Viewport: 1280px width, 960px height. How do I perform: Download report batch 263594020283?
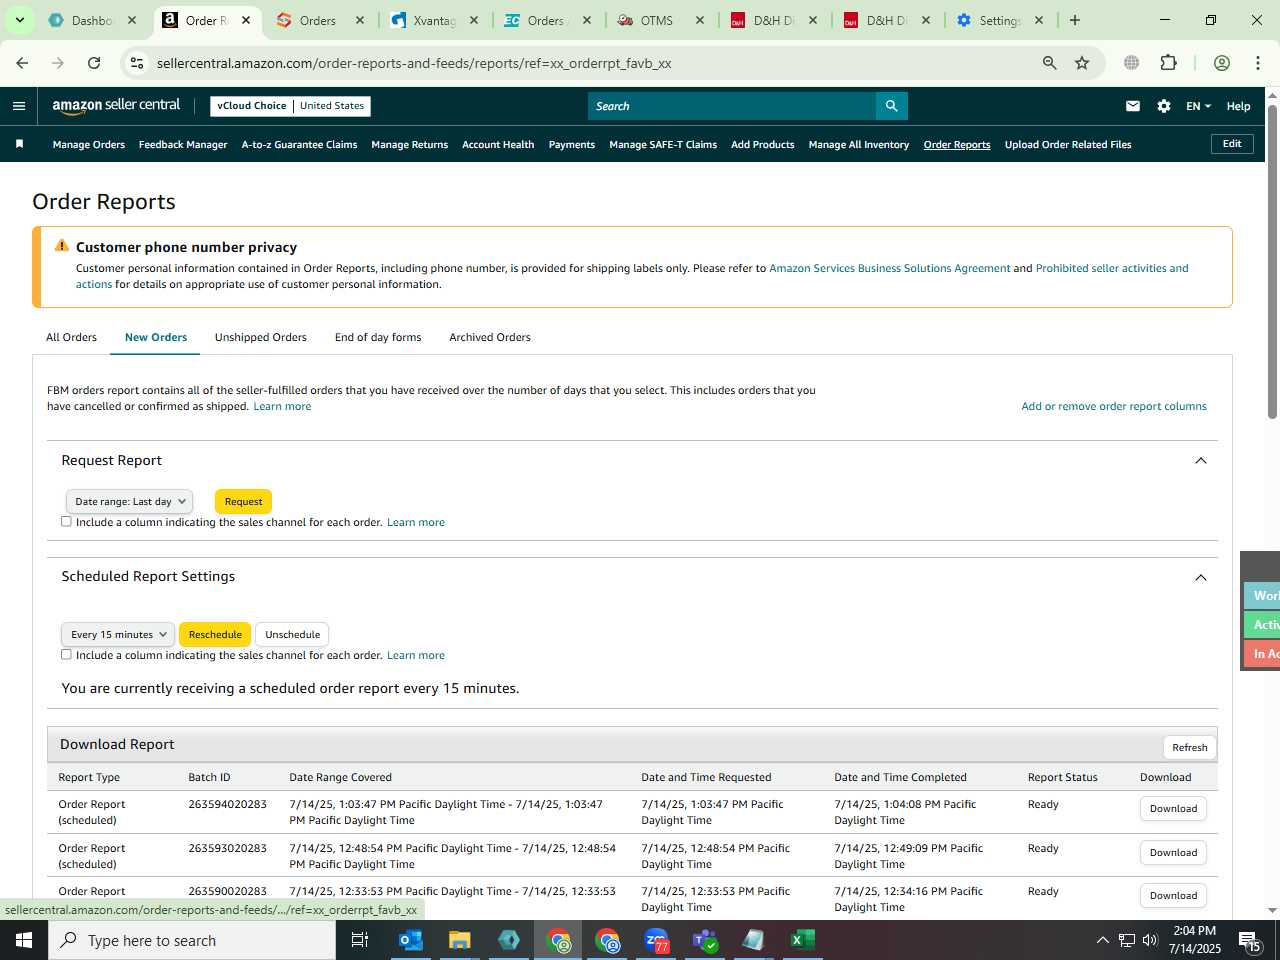(x=1173, y=809)
